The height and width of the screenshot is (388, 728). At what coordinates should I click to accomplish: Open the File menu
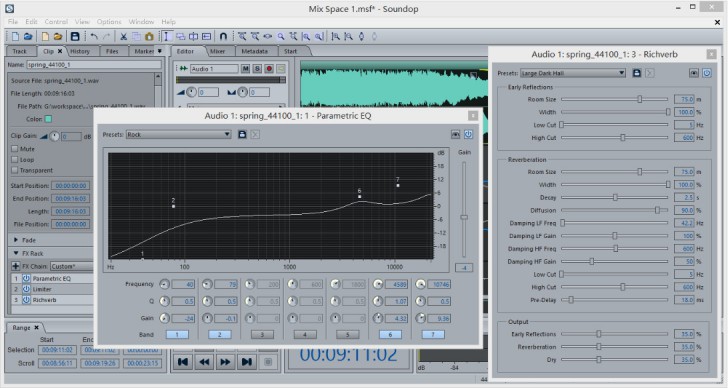pos(13,21)
